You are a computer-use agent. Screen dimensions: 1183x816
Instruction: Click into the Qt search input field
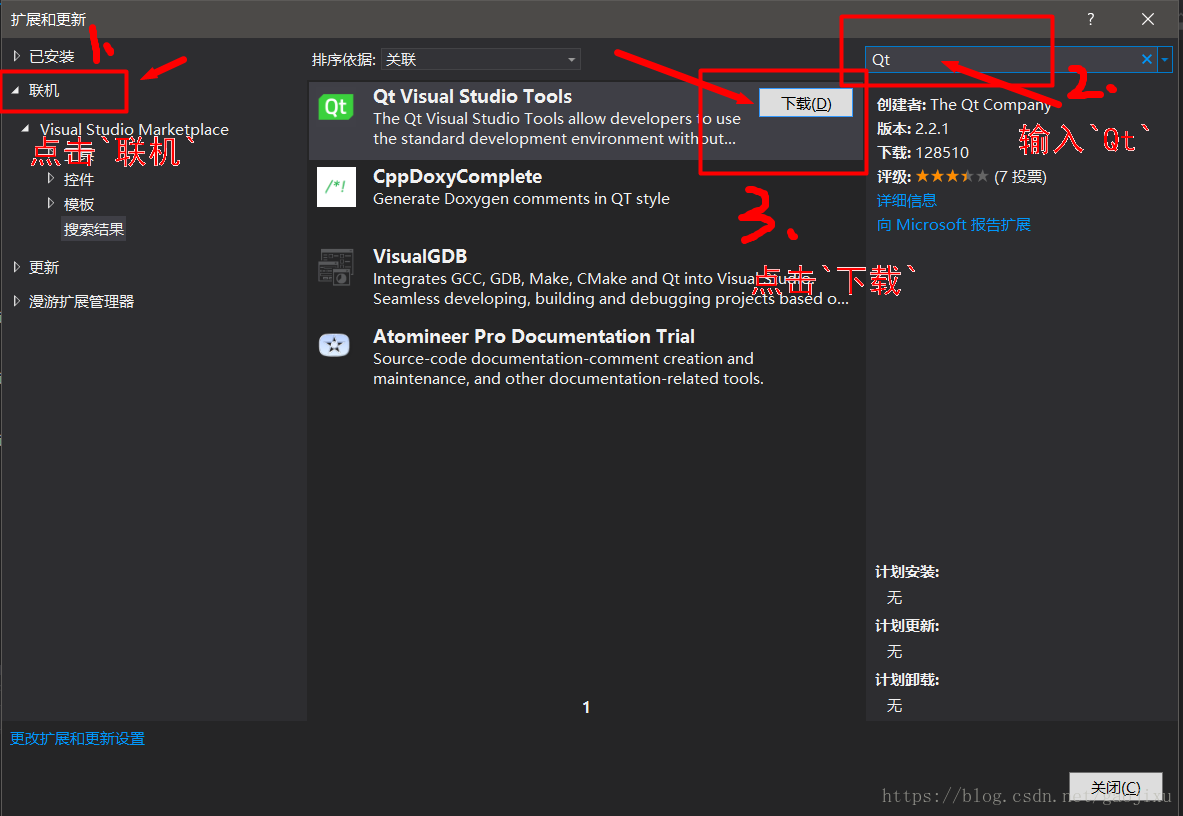[x=1002, y=59]
